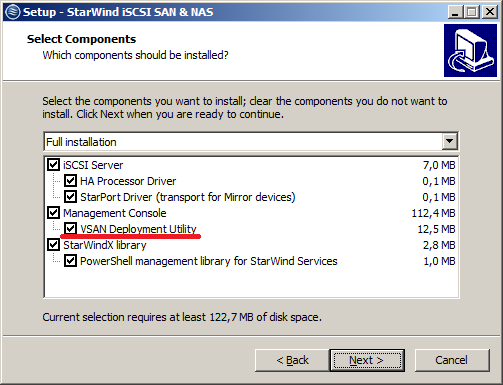This screenshot has height=385, width=503.
Task: Uncheck the StarWindX library checkbox
Action: [53, 245]
